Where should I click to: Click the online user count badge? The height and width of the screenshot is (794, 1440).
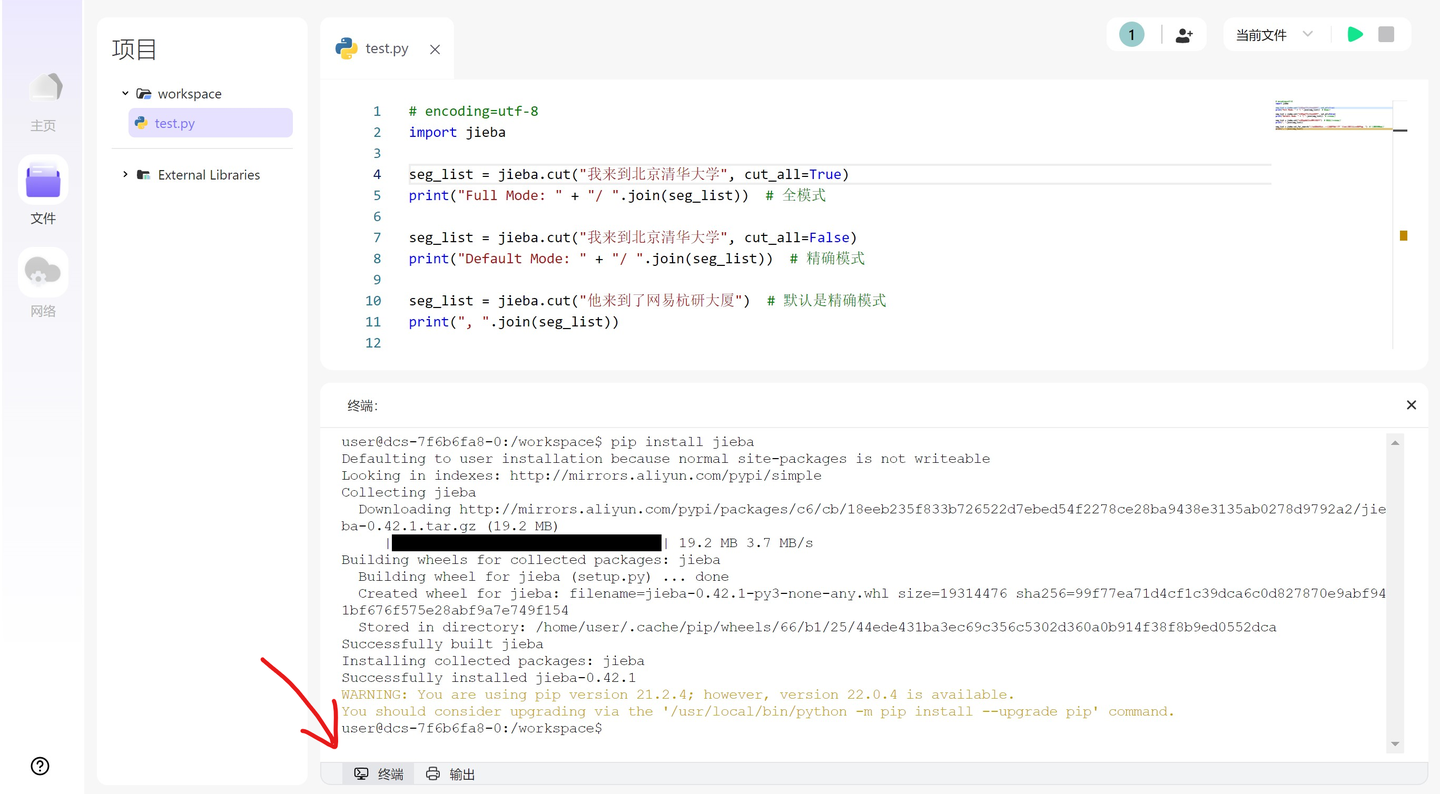(1131, 35)
